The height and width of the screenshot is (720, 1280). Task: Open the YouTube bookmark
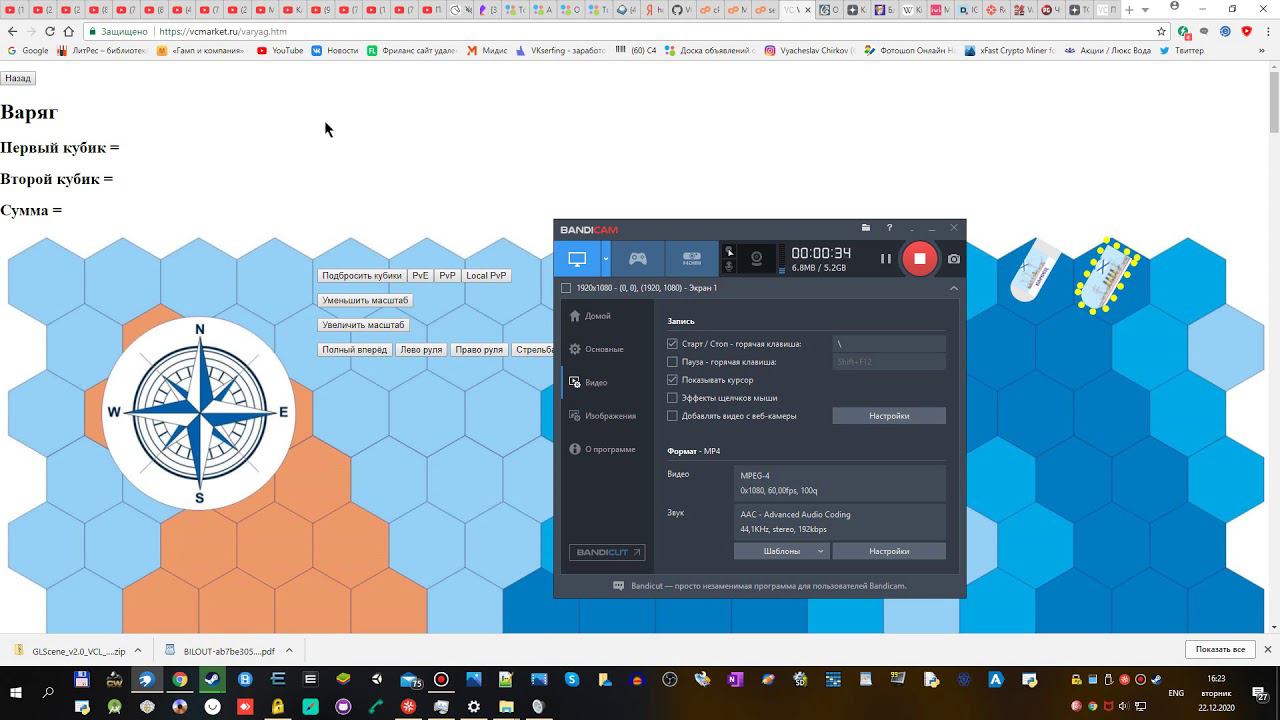(x=280, y=50)
